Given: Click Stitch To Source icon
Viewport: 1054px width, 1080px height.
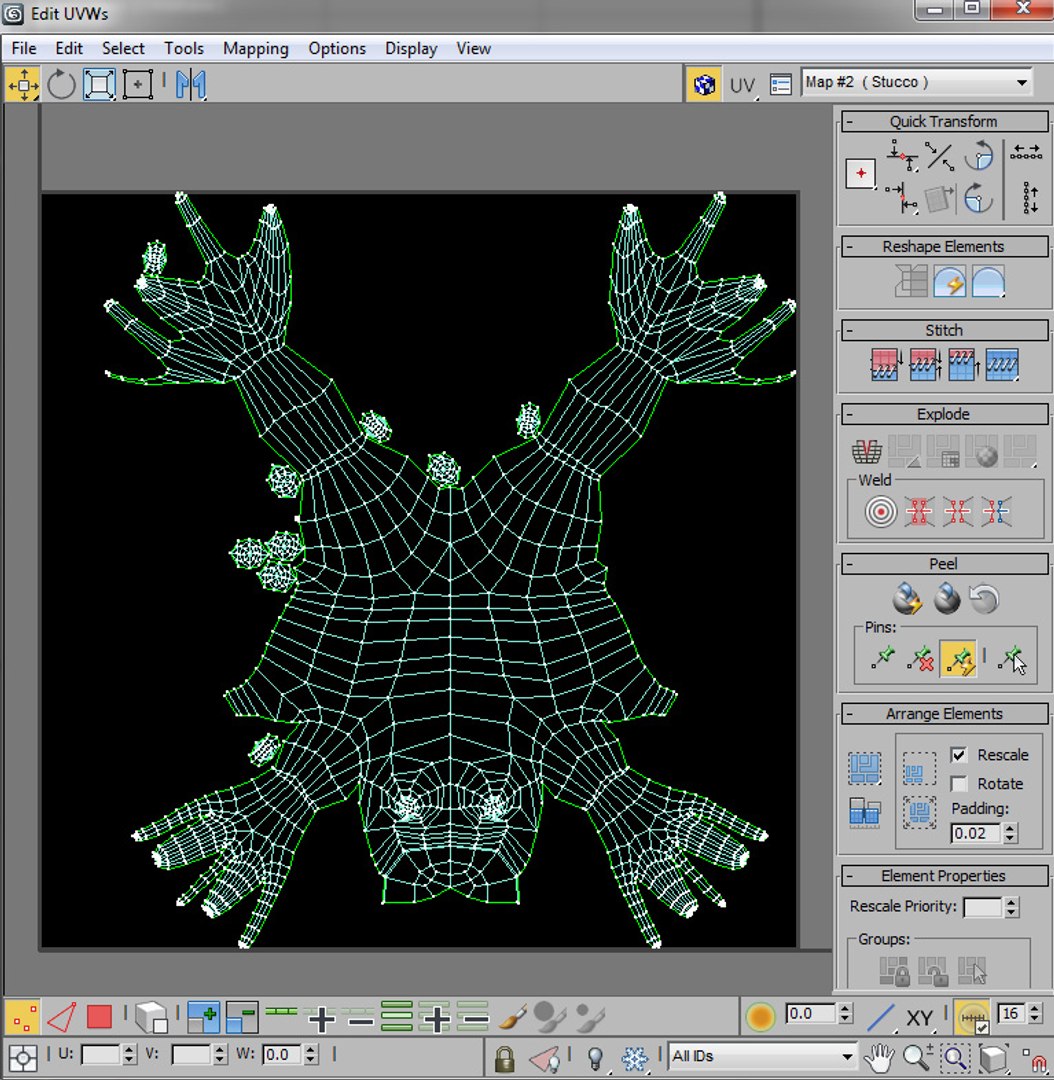Looking at the screenshot, I should [x=963, y=364].
